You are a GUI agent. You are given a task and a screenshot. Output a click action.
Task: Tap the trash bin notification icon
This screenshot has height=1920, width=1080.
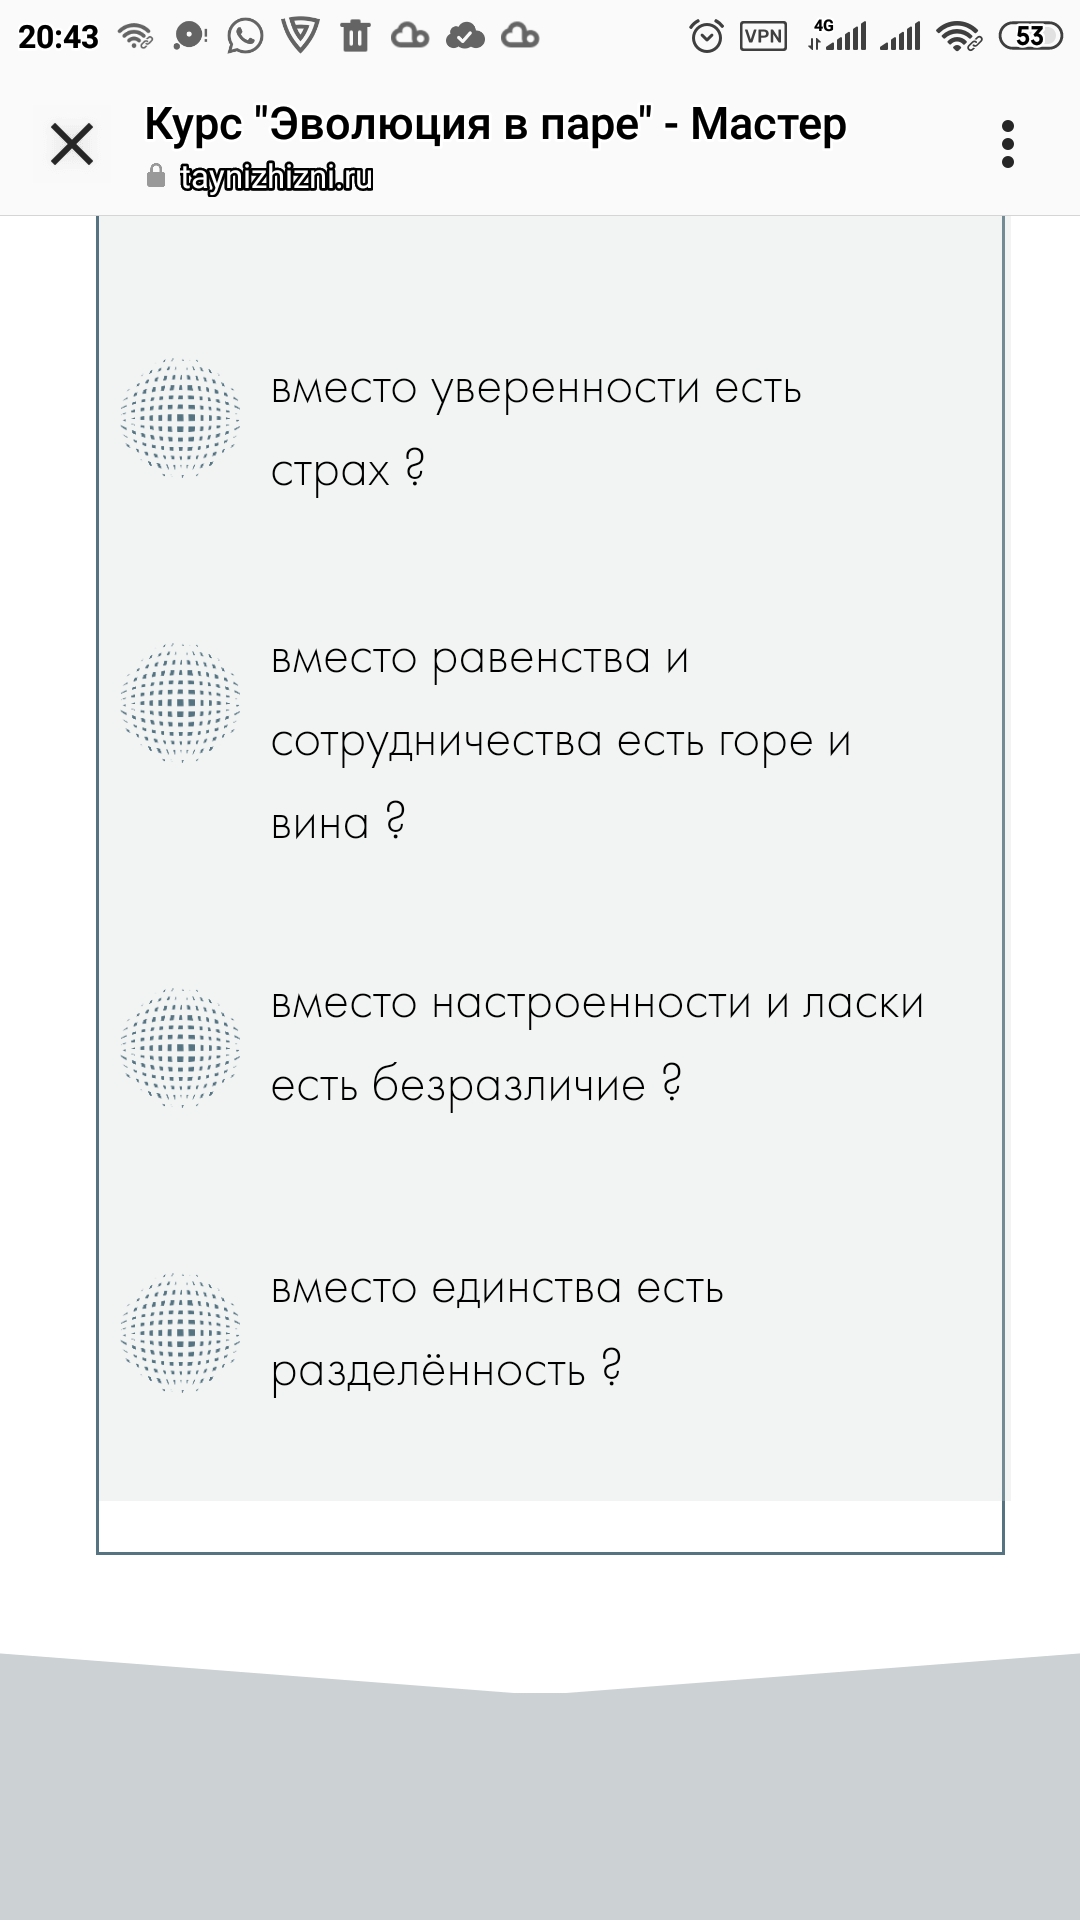[x=355, y=37]
